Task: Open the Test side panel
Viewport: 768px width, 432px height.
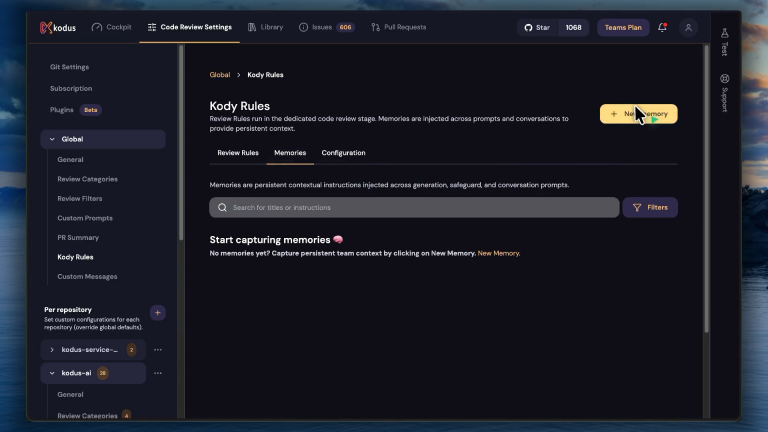Action: [724, 41]
